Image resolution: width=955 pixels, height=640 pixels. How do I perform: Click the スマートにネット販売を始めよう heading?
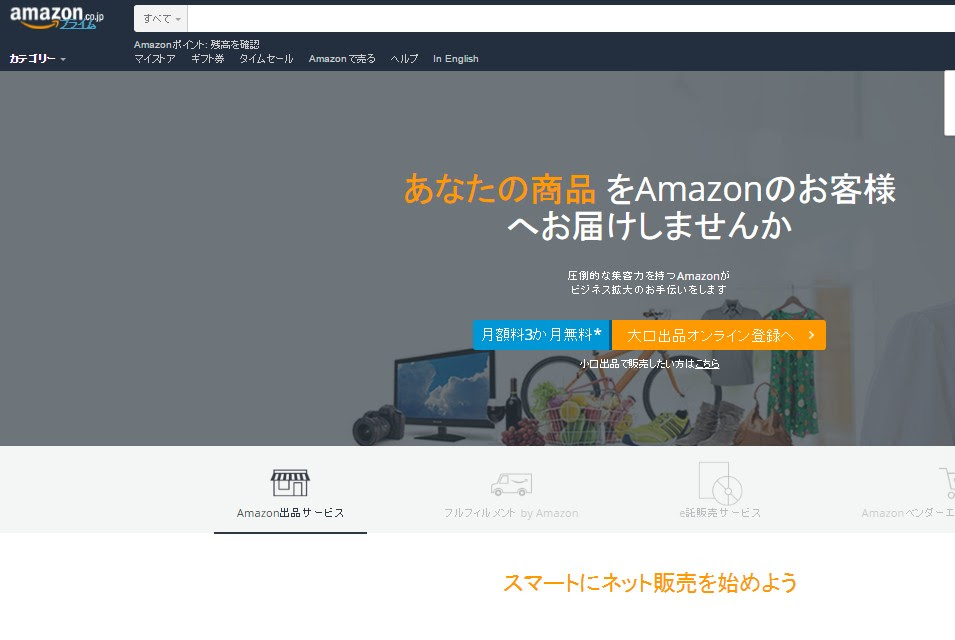click(x=650, y=583)
